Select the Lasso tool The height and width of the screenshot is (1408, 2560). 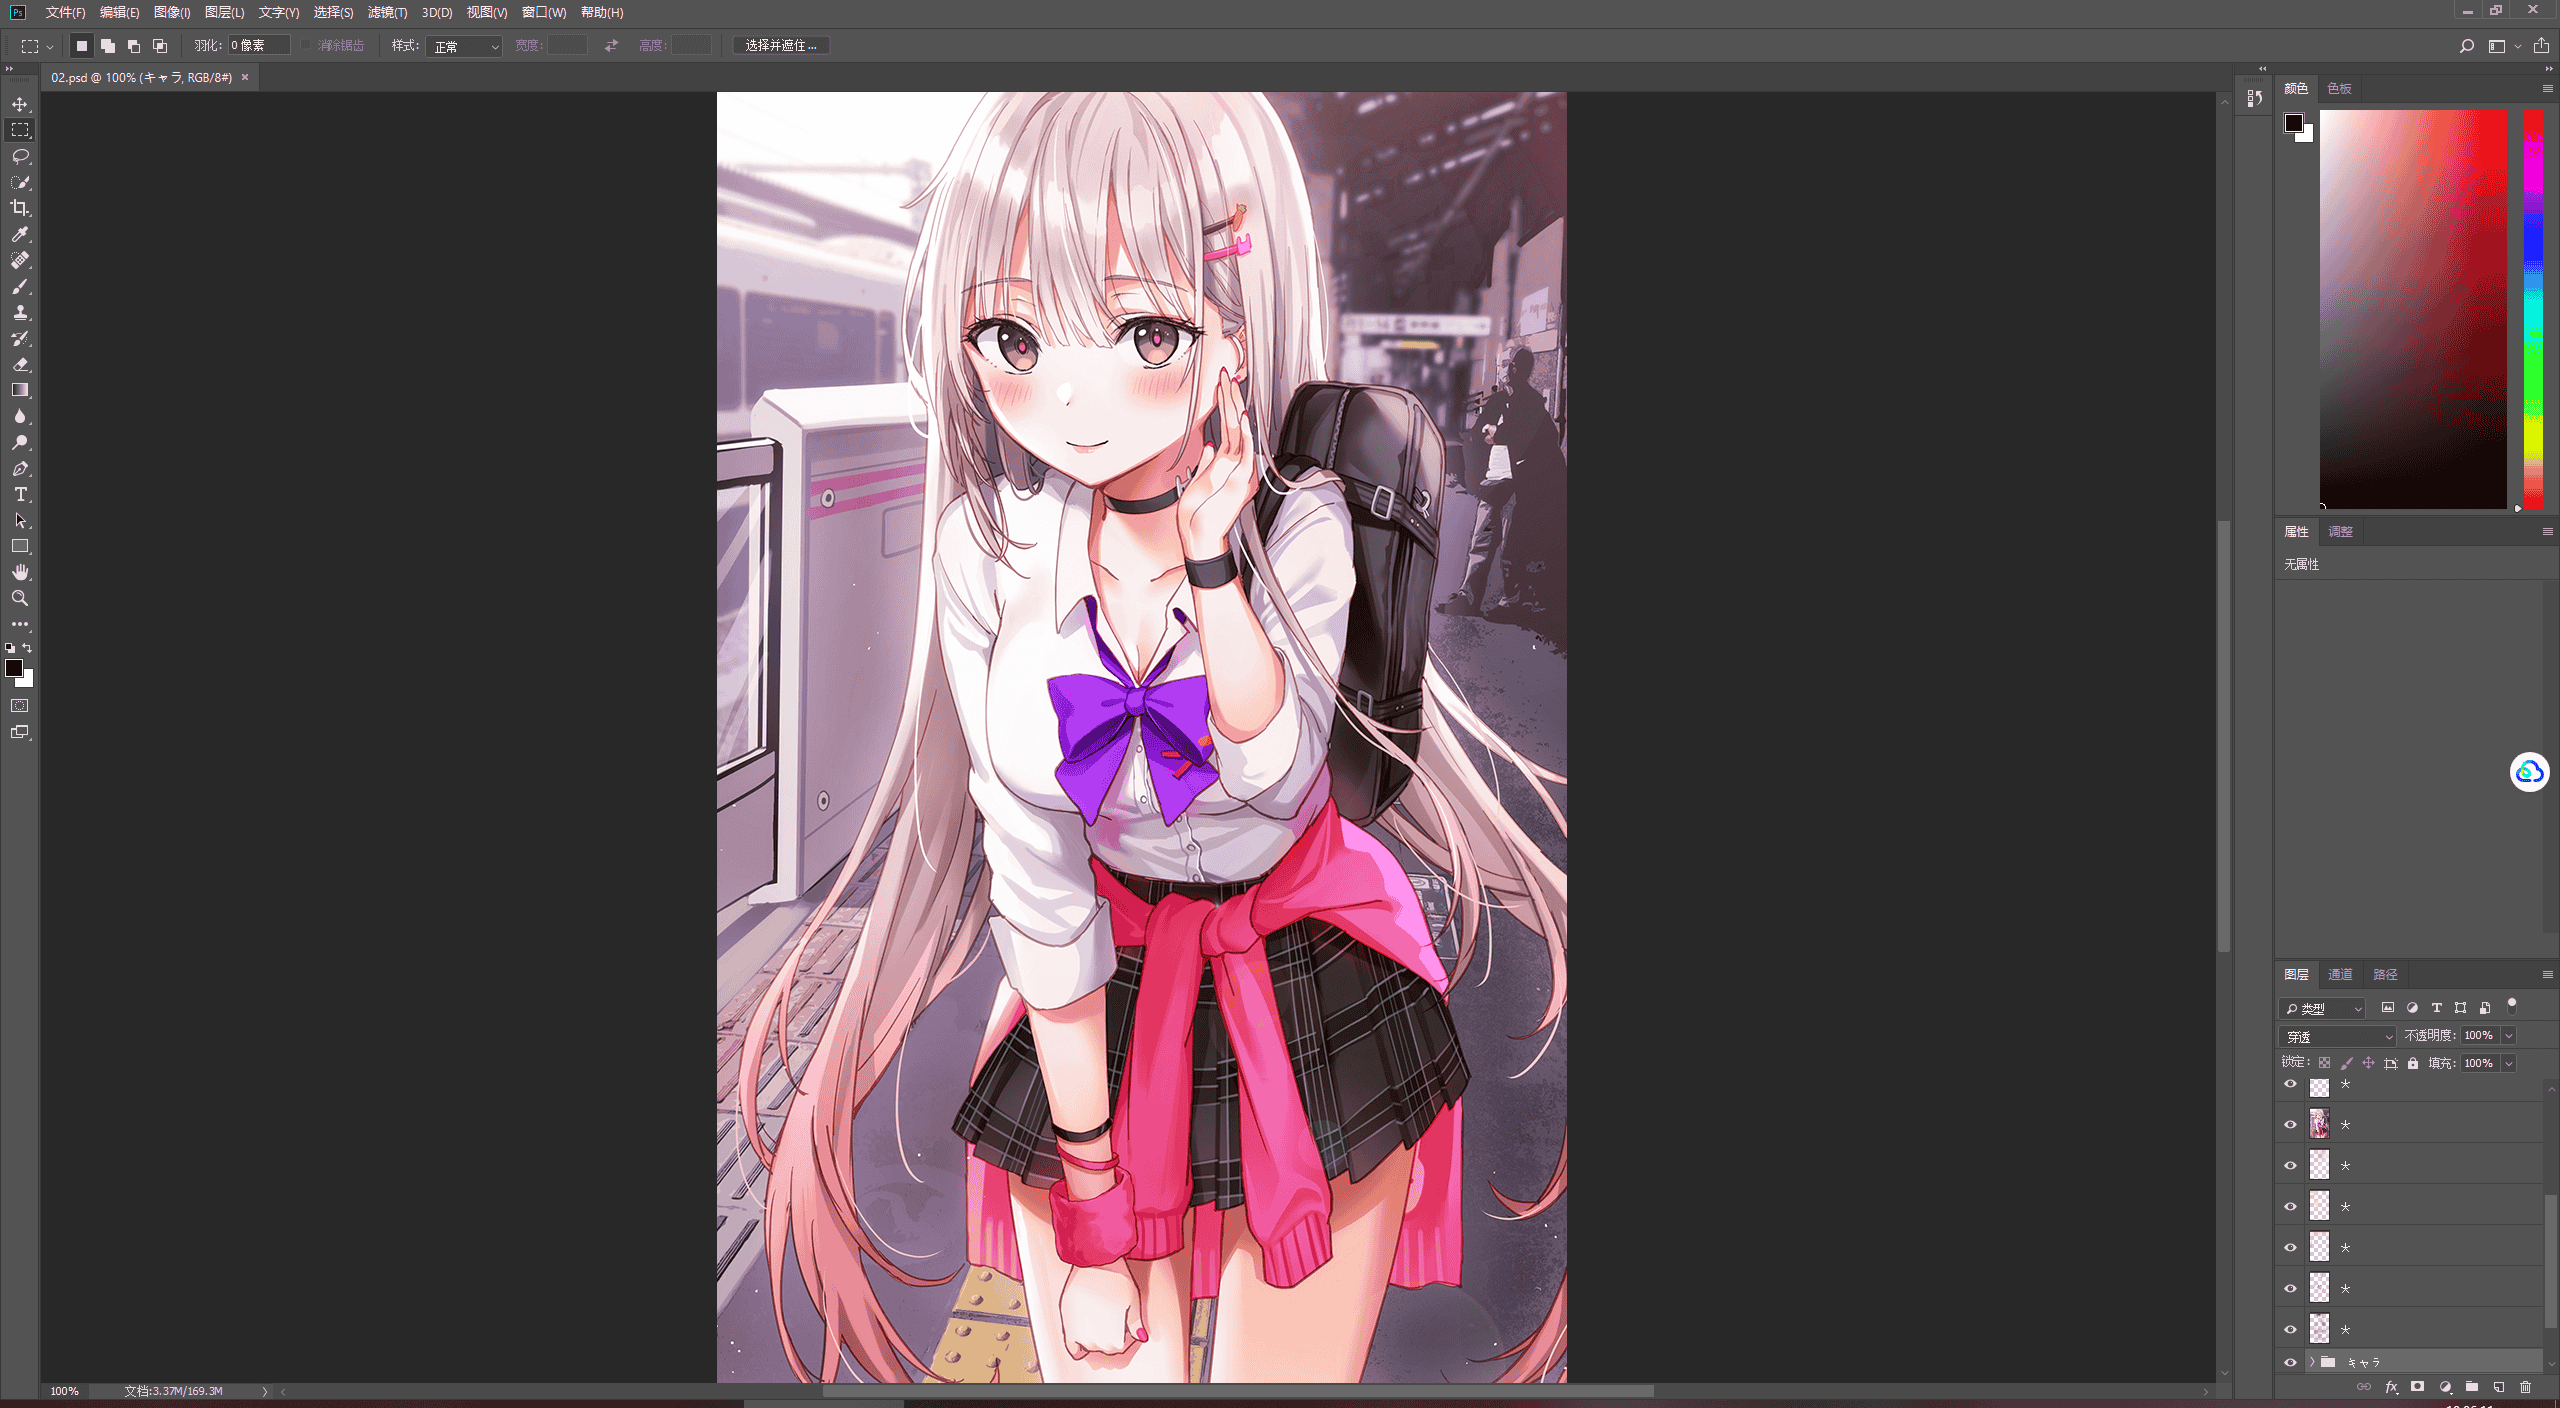point(20,156)
